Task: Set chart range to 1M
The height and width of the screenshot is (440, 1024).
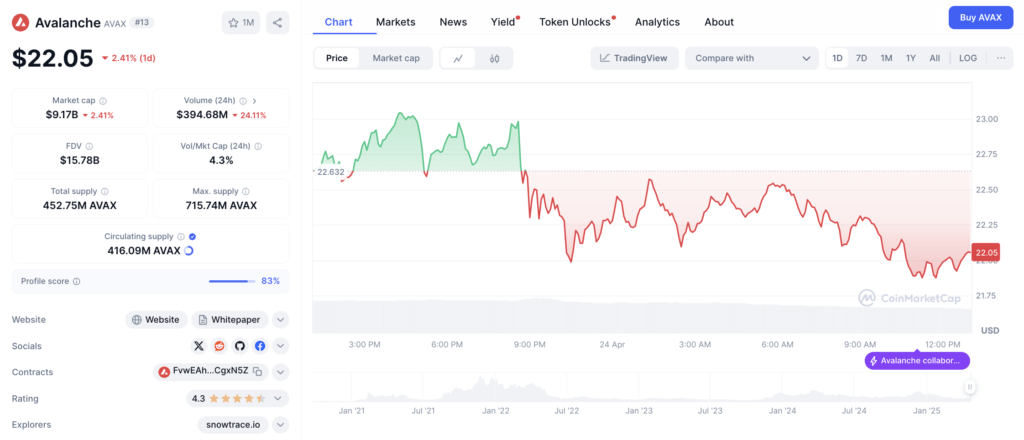Action: pyautogui.click(x=886, y=58)
